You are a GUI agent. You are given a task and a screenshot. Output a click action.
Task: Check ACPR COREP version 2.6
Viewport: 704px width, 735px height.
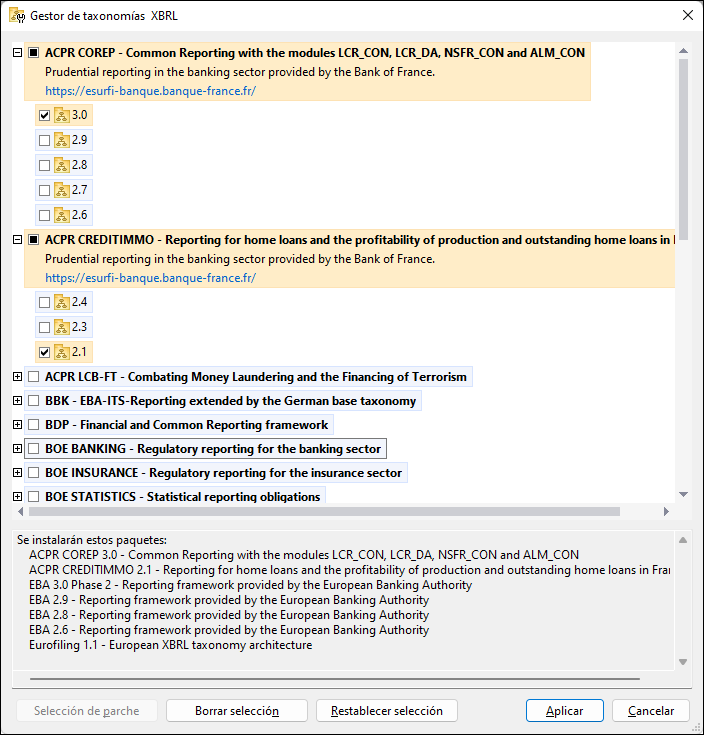pyautogui.click(x=45, y=215)
